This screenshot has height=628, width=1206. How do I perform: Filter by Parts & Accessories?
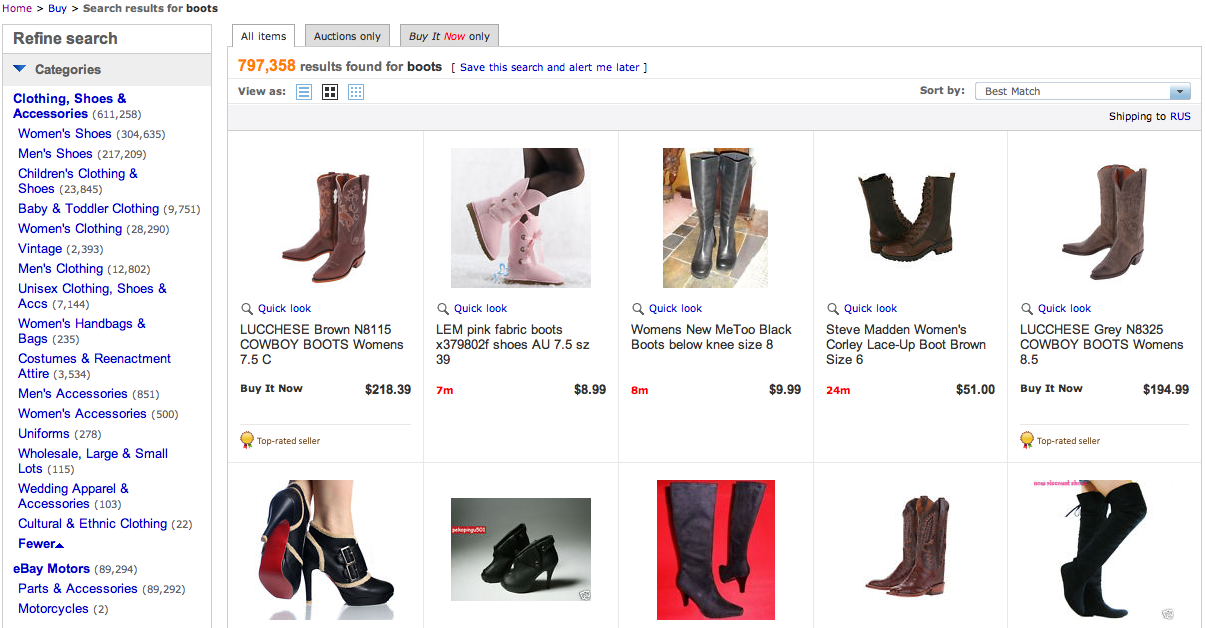coord(78,588)
